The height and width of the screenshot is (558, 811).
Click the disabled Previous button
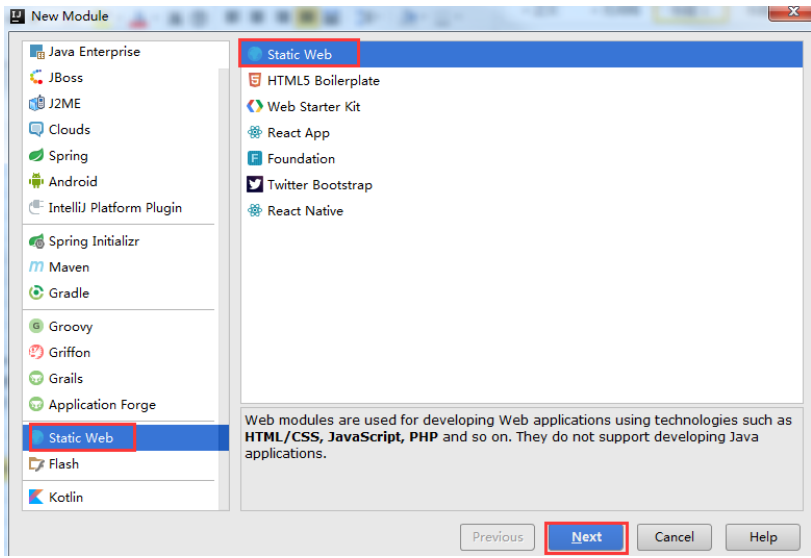point(497,537)
